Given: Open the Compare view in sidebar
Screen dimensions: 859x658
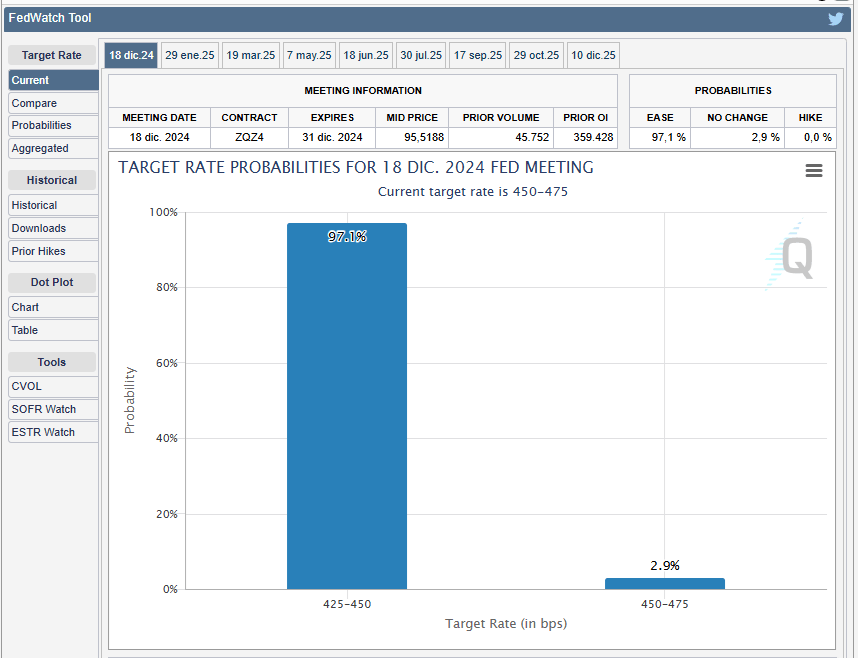Looking at the screenshot, I should pyautogui.click(x=53, y=103).
